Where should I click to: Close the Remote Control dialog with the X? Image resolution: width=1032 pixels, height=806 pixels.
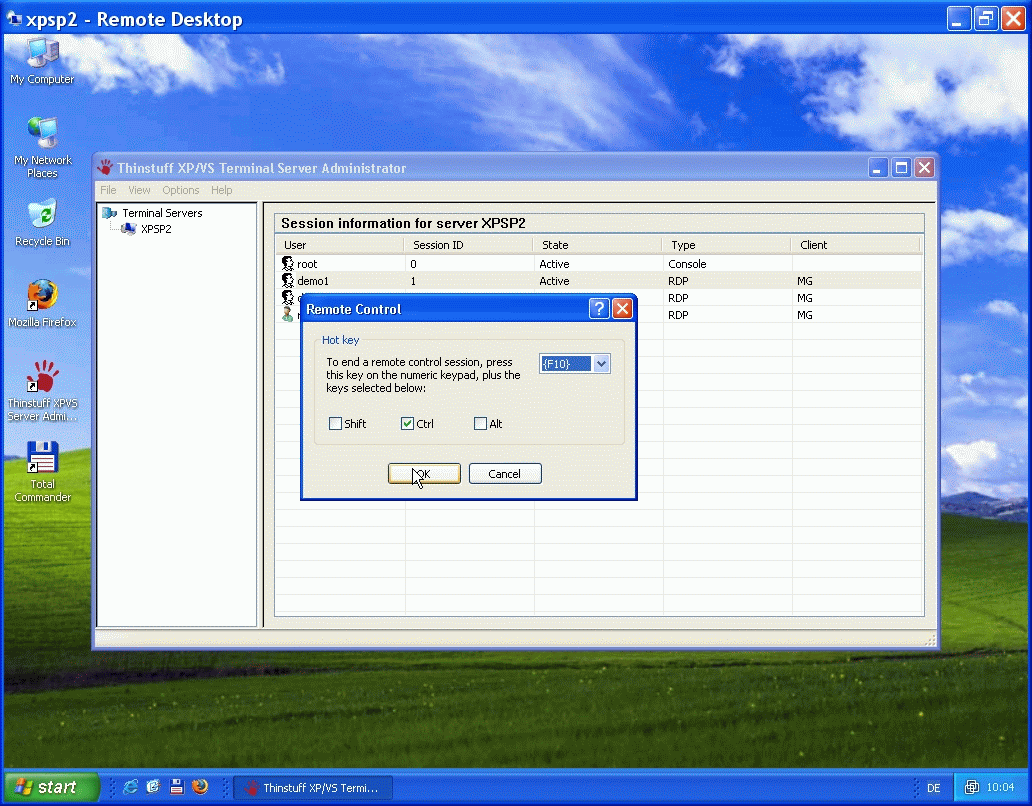[622, 309]
